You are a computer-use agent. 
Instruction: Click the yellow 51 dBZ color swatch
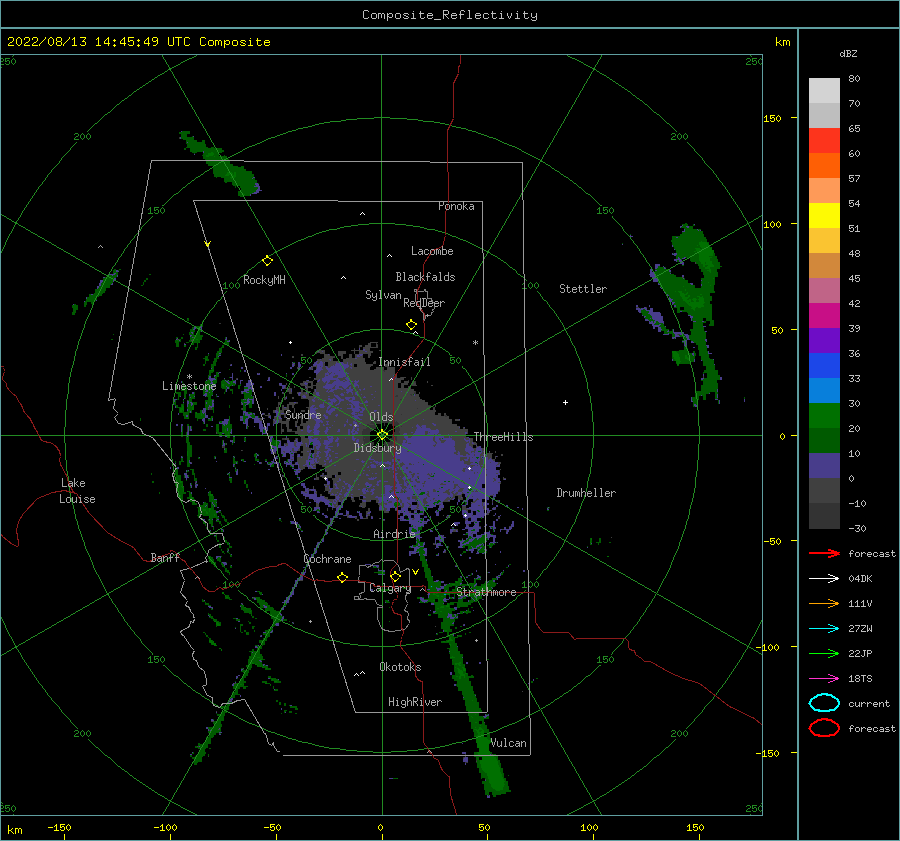[824, 215]
